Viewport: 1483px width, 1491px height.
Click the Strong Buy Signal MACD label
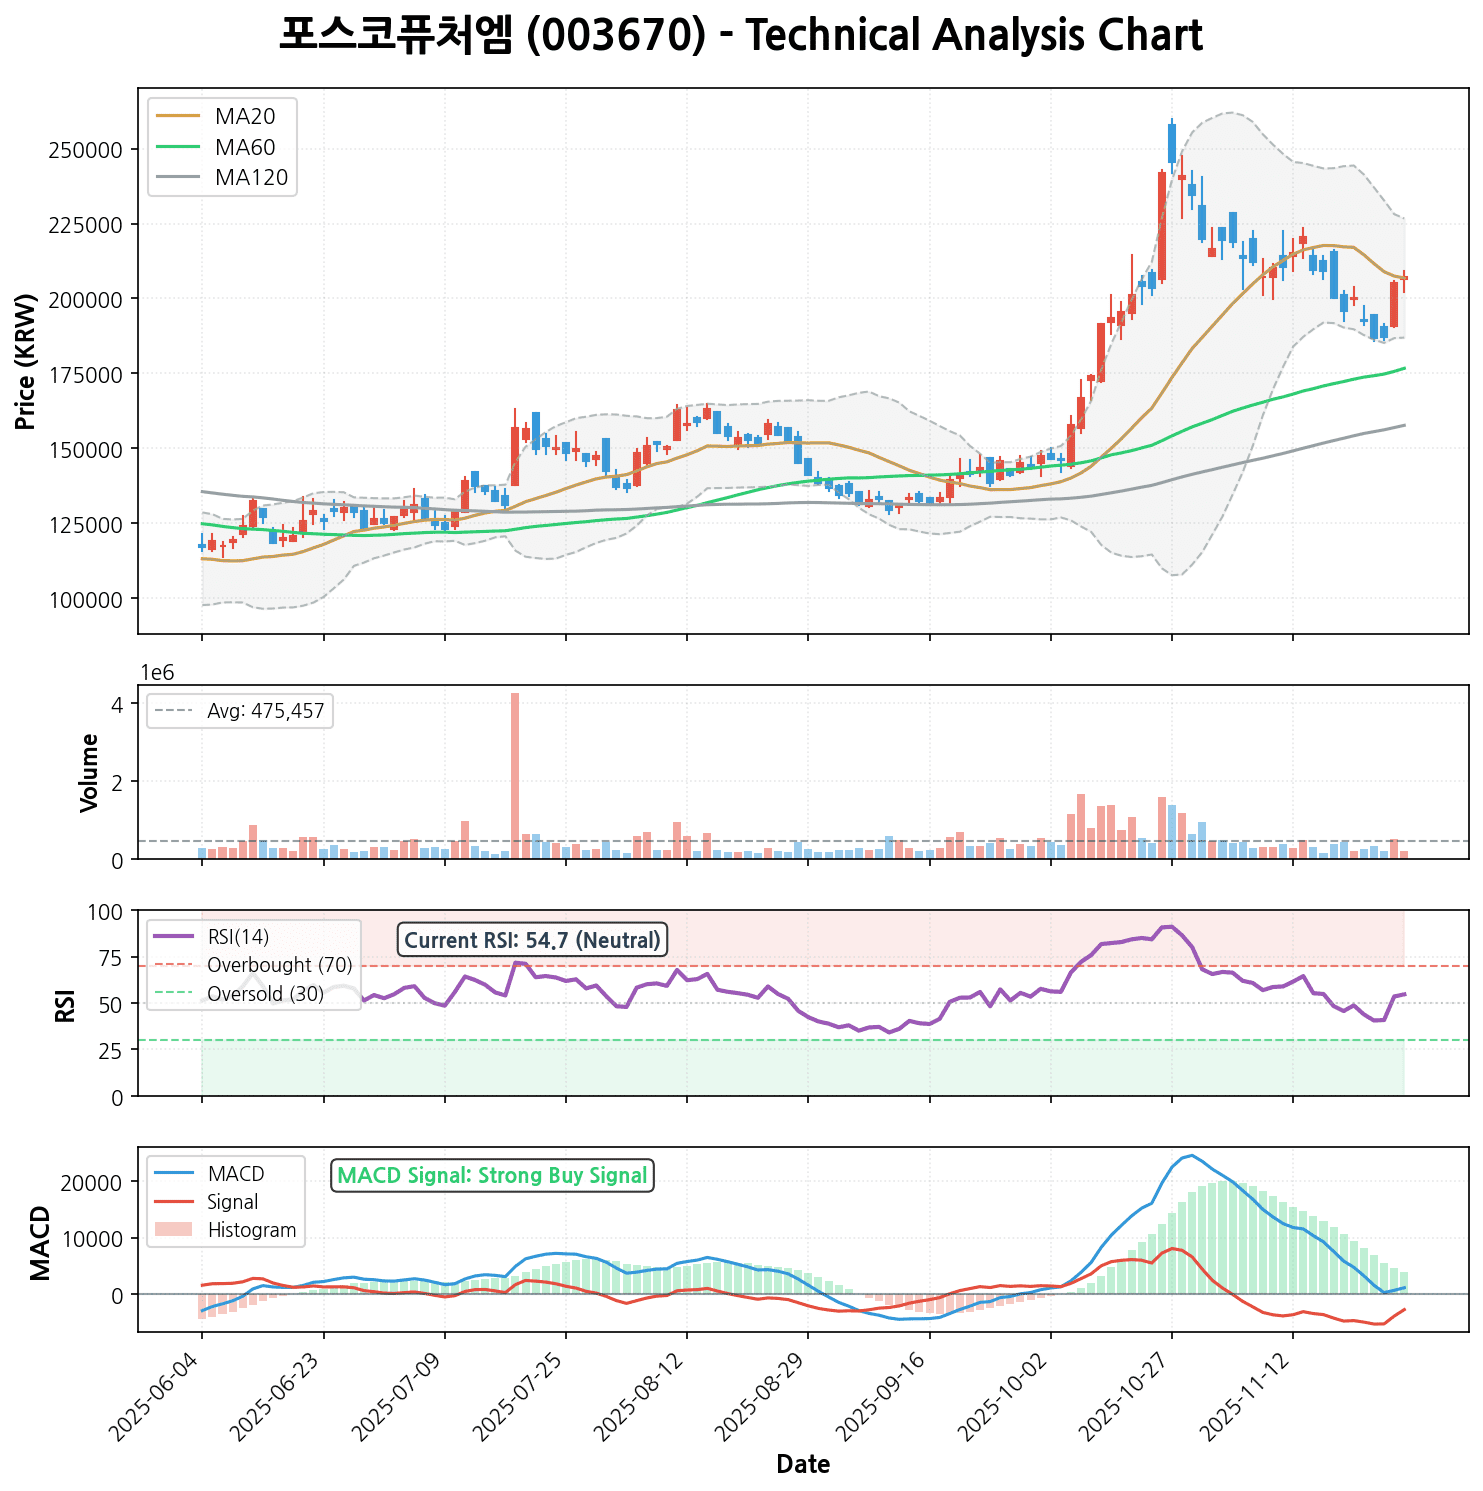click(492, 1176)
